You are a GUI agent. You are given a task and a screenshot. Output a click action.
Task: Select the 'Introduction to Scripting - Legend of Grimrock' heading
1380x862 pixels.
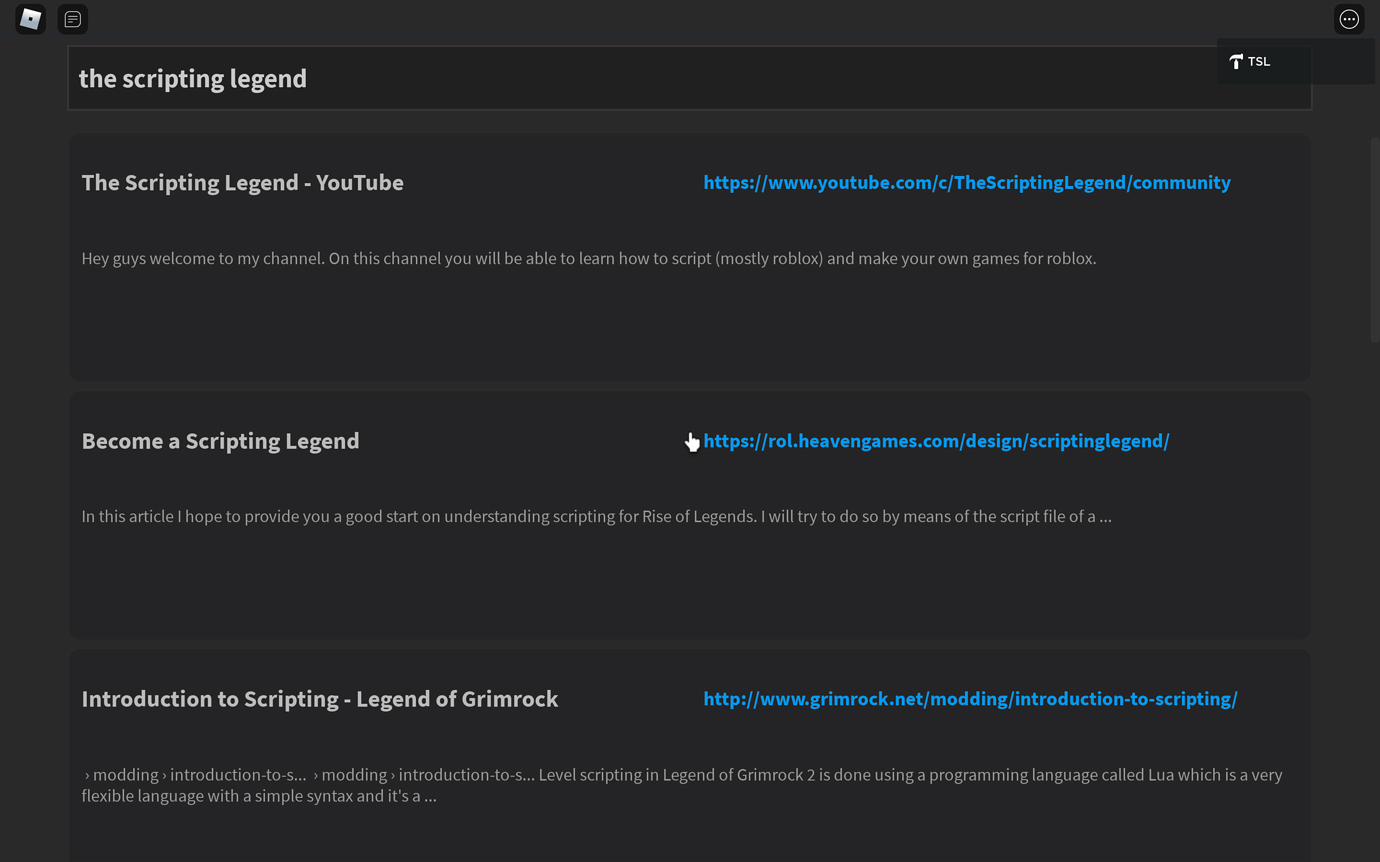pyautogui.click(x=319, y=698)
